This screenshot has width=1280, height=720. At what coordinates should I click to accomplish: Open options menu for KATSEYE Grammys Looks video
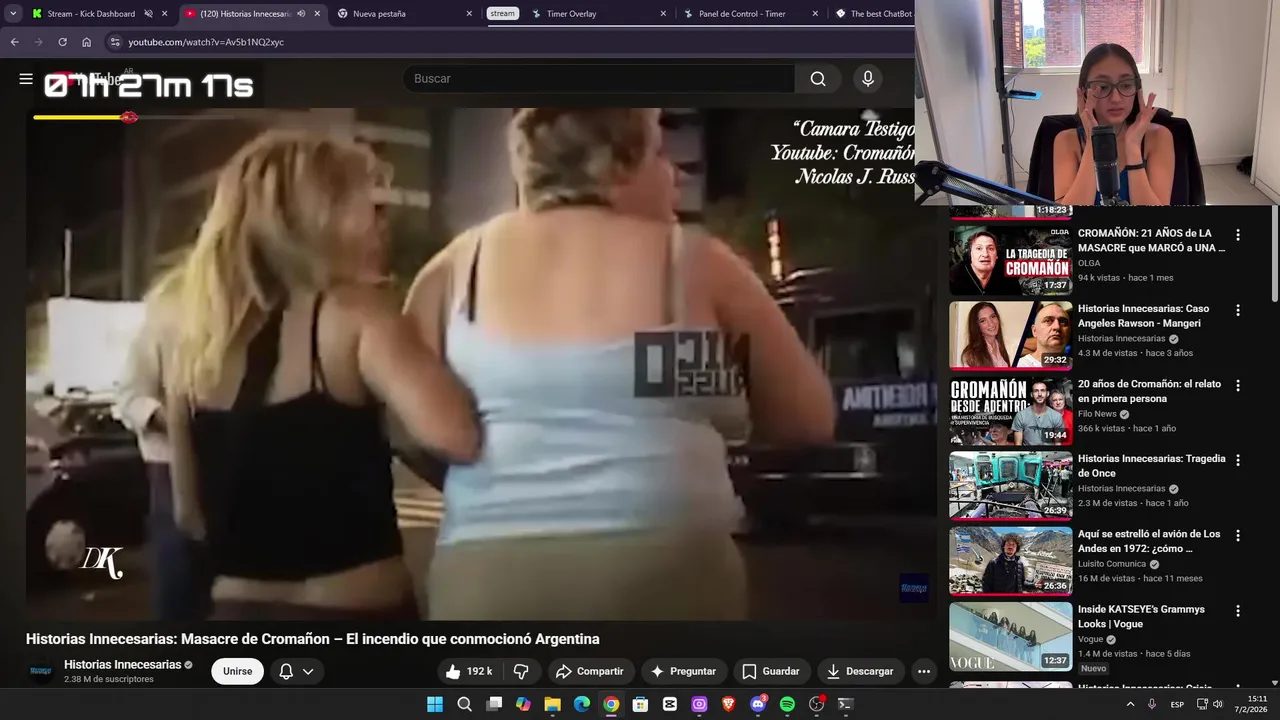coord(1238,610)
